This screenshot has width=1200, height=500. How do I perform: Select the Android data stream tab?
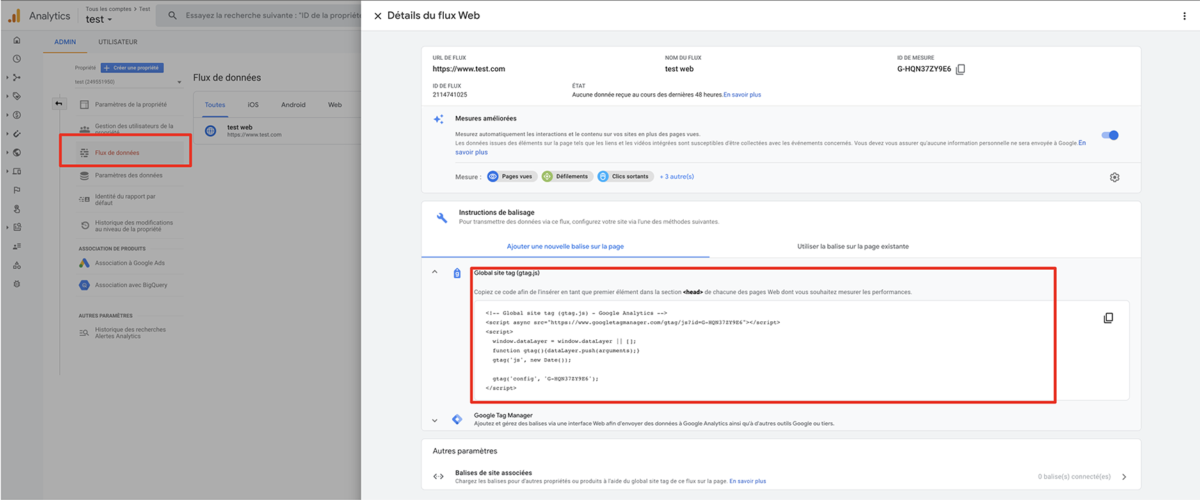pyautogui.click(x=293, y=104)
